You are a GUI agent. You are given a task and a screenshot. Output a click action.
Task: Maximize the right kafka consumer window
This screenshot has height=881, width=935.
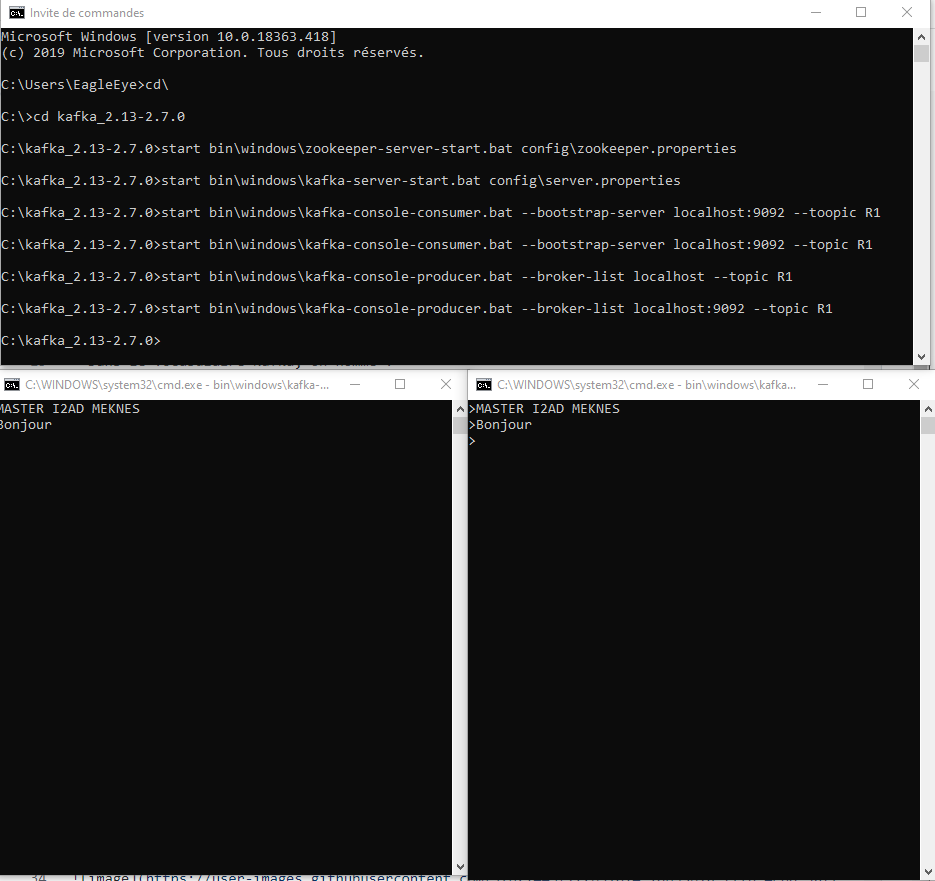click(868, 384)
